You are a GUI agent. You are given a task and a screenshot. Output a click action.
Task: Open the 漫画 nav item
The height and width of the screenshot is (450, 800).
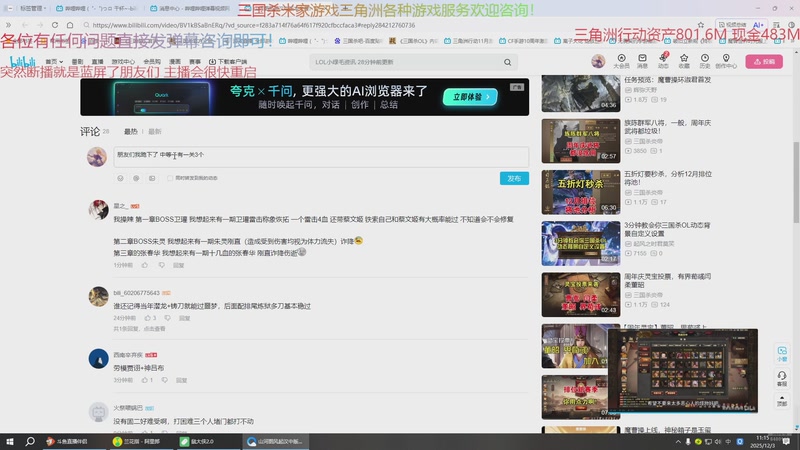click(175, 62)
